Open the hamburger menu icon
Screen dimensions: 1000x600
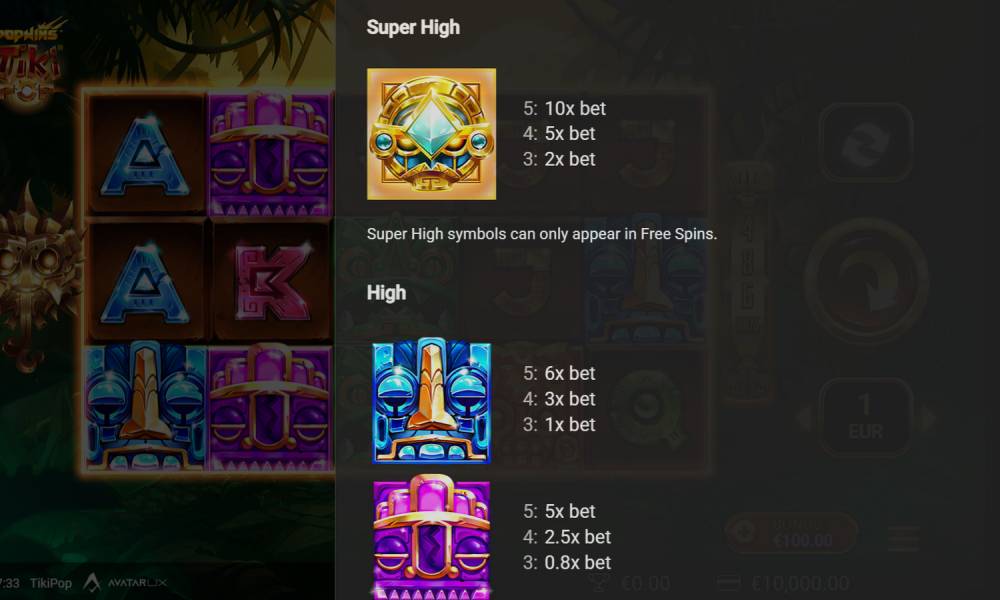(x=903, y=538)
